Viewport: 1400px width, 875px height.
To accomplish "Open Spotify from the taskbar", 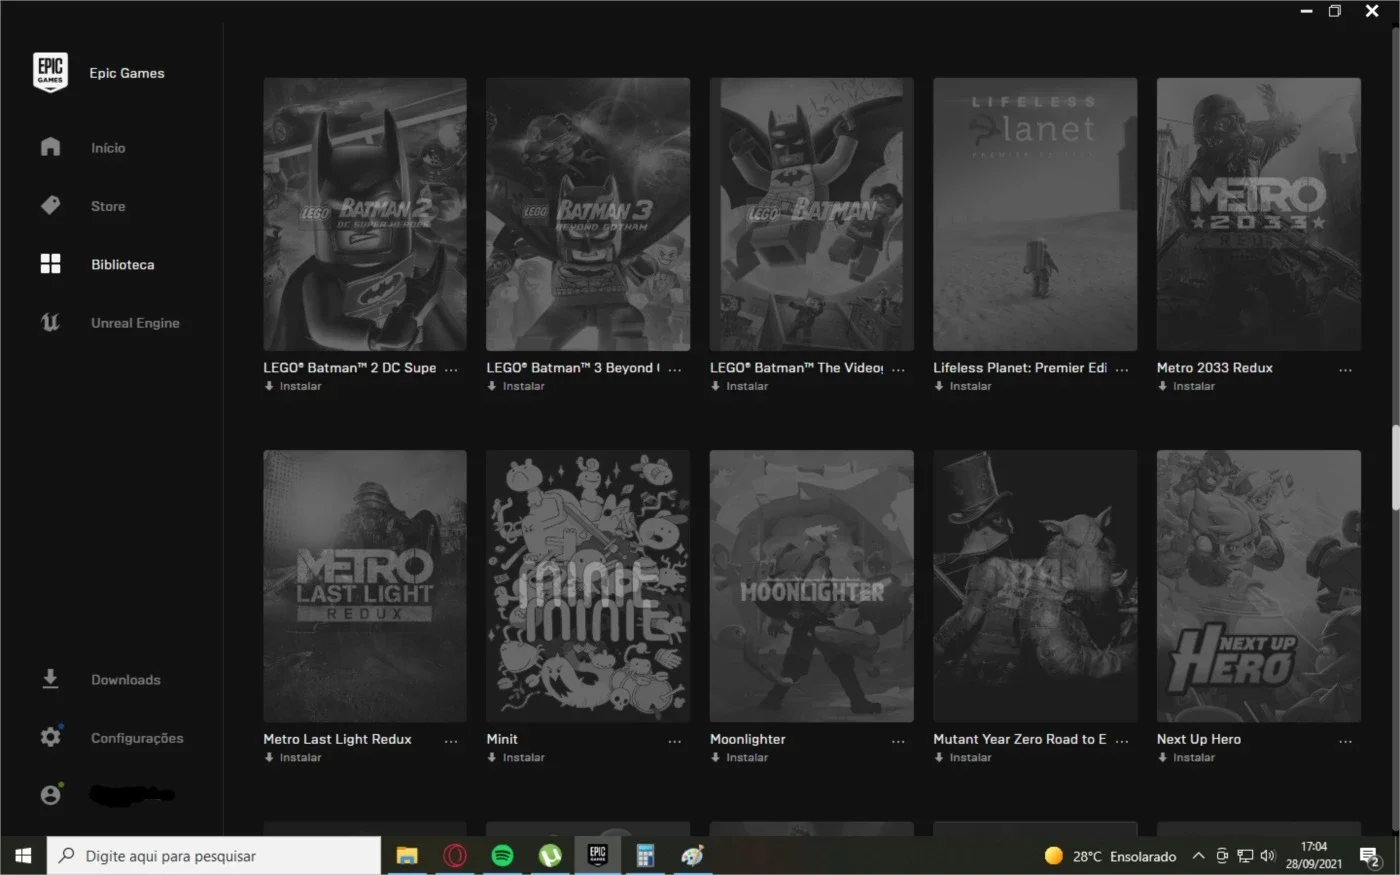I will 502,856.
